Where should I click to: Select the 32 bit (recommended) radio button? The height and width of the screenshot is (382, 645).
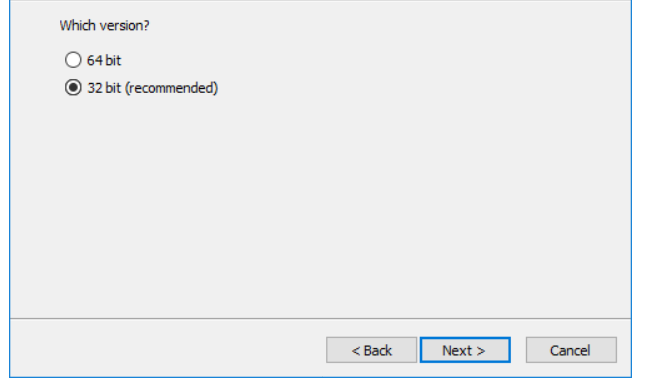click(73, 88)
